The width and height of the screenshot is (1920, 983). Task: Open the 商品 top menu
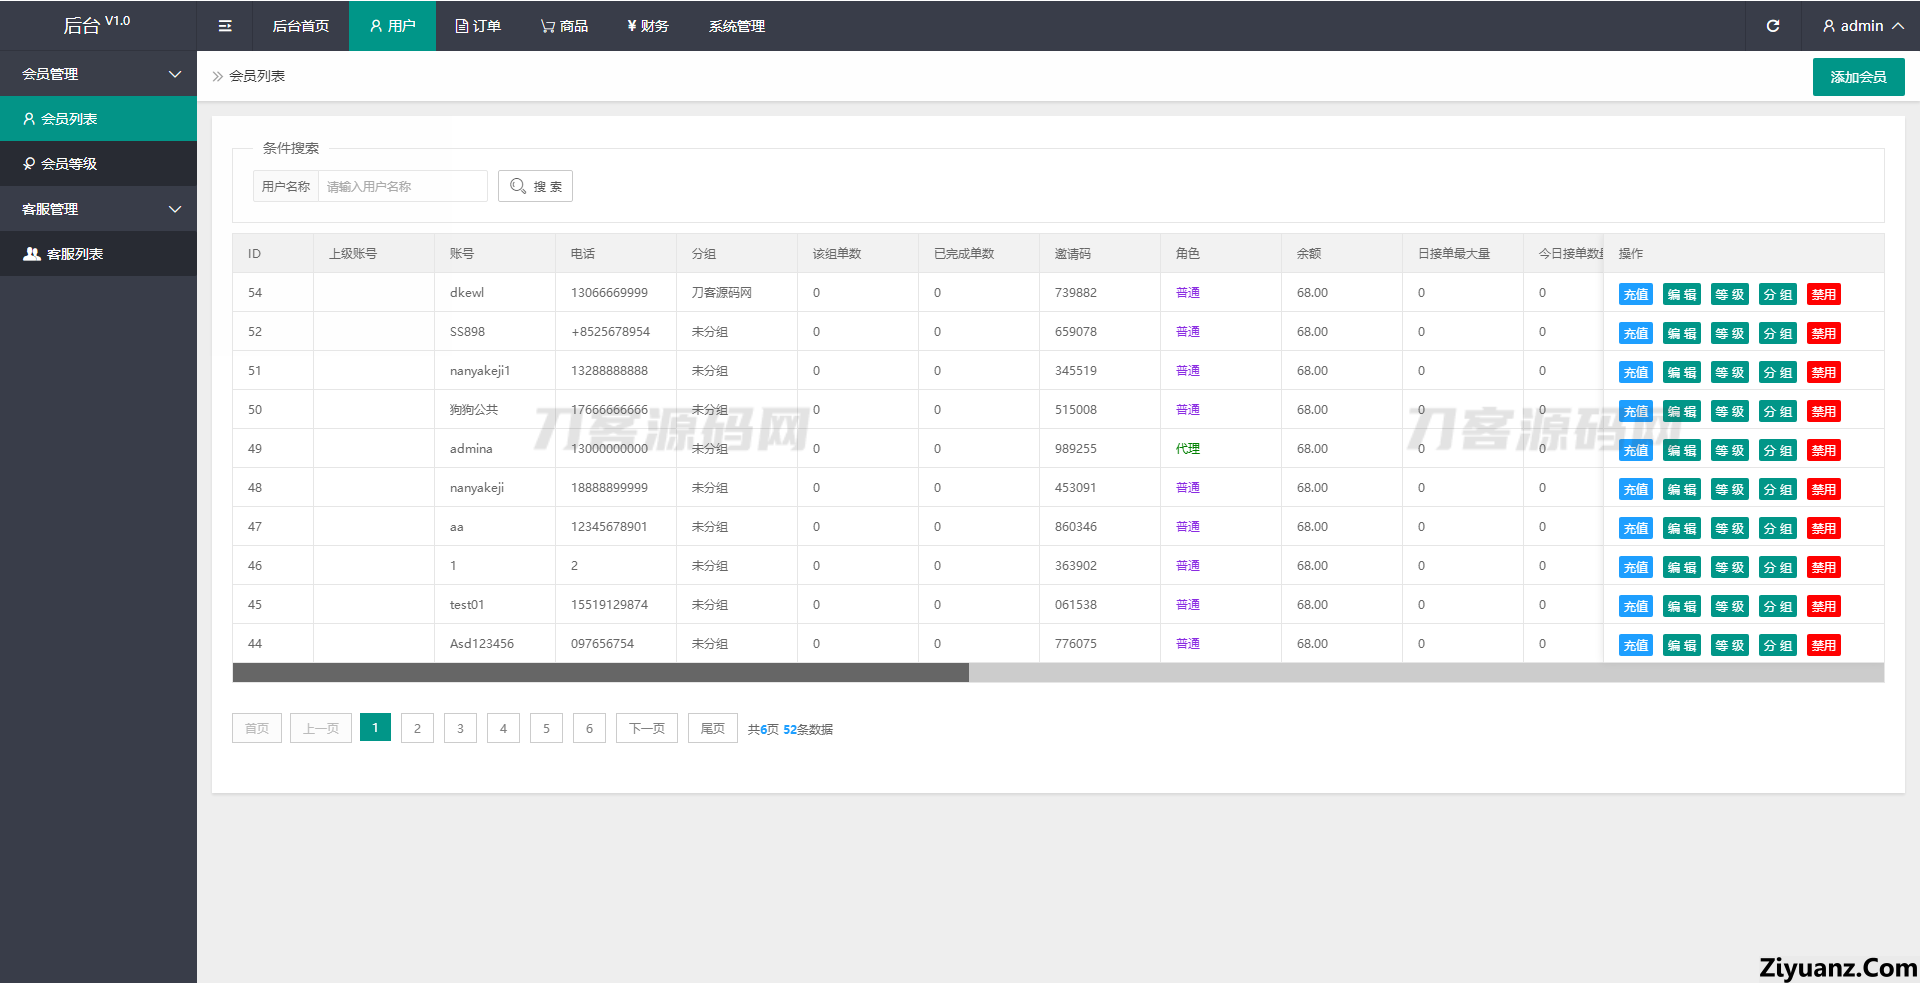point(564,26)
